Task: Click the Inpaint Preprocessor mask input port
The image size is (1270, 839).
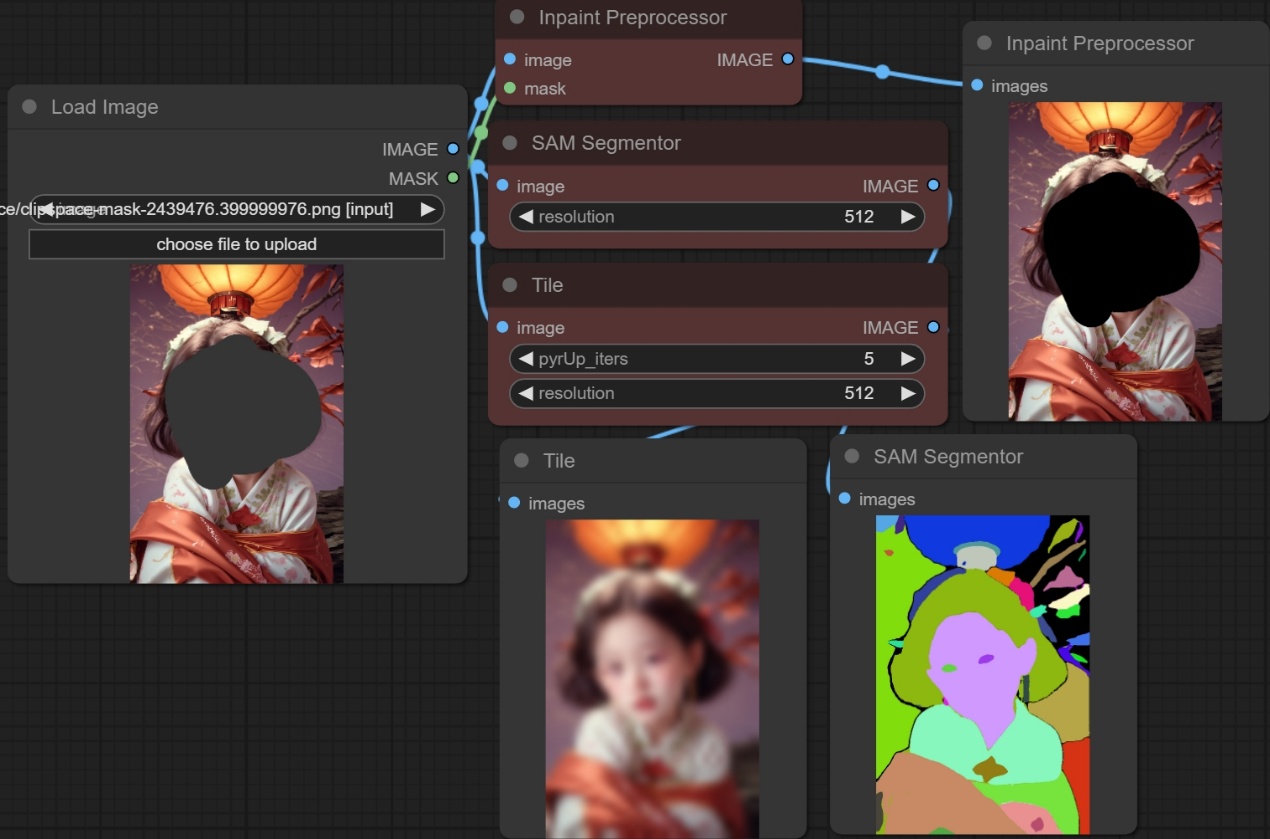Action: pos(510,88)
